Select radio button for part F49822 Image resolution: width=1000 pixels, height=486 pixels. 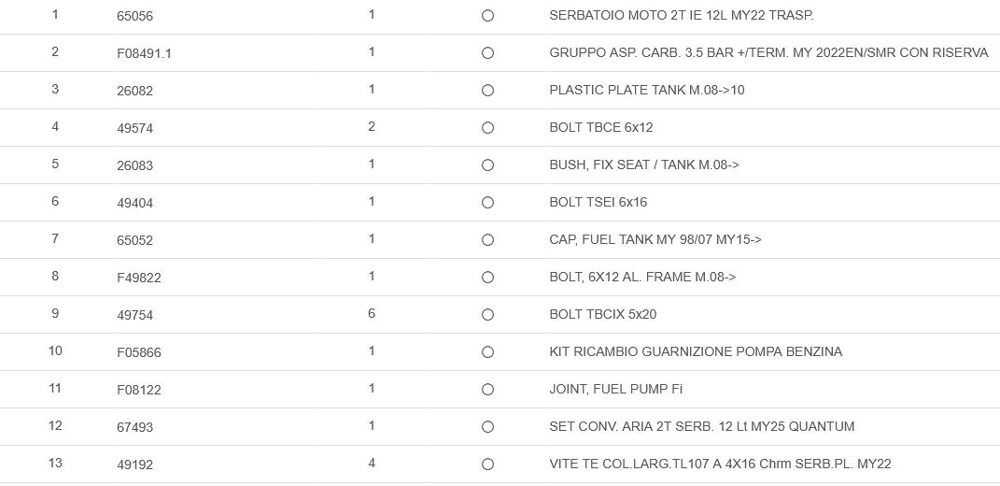coord(487,277)
